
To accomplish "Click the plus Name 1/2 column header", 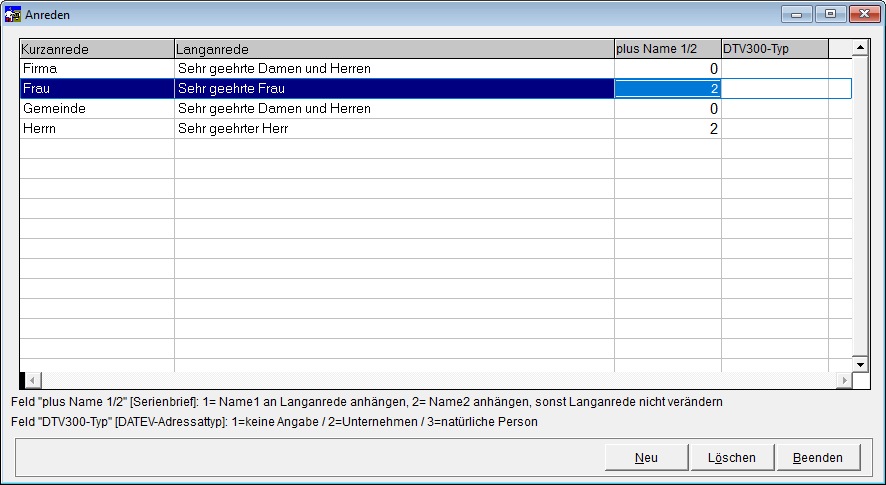I will point(668,49).
